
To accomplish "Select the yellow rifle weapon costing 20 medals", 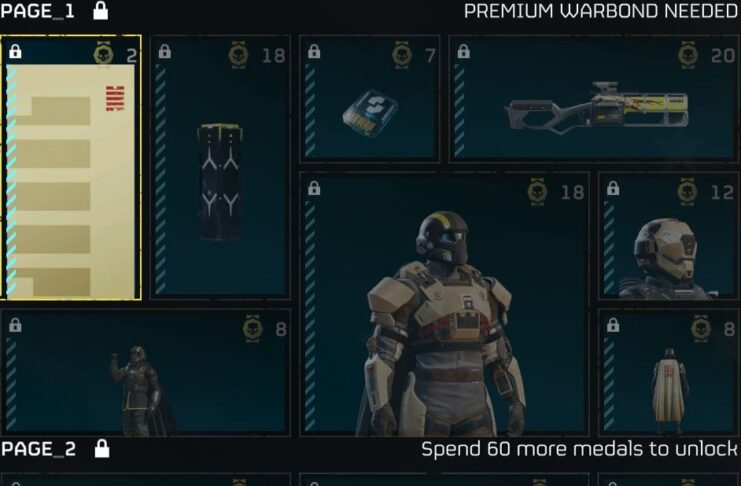I will 594,99.
